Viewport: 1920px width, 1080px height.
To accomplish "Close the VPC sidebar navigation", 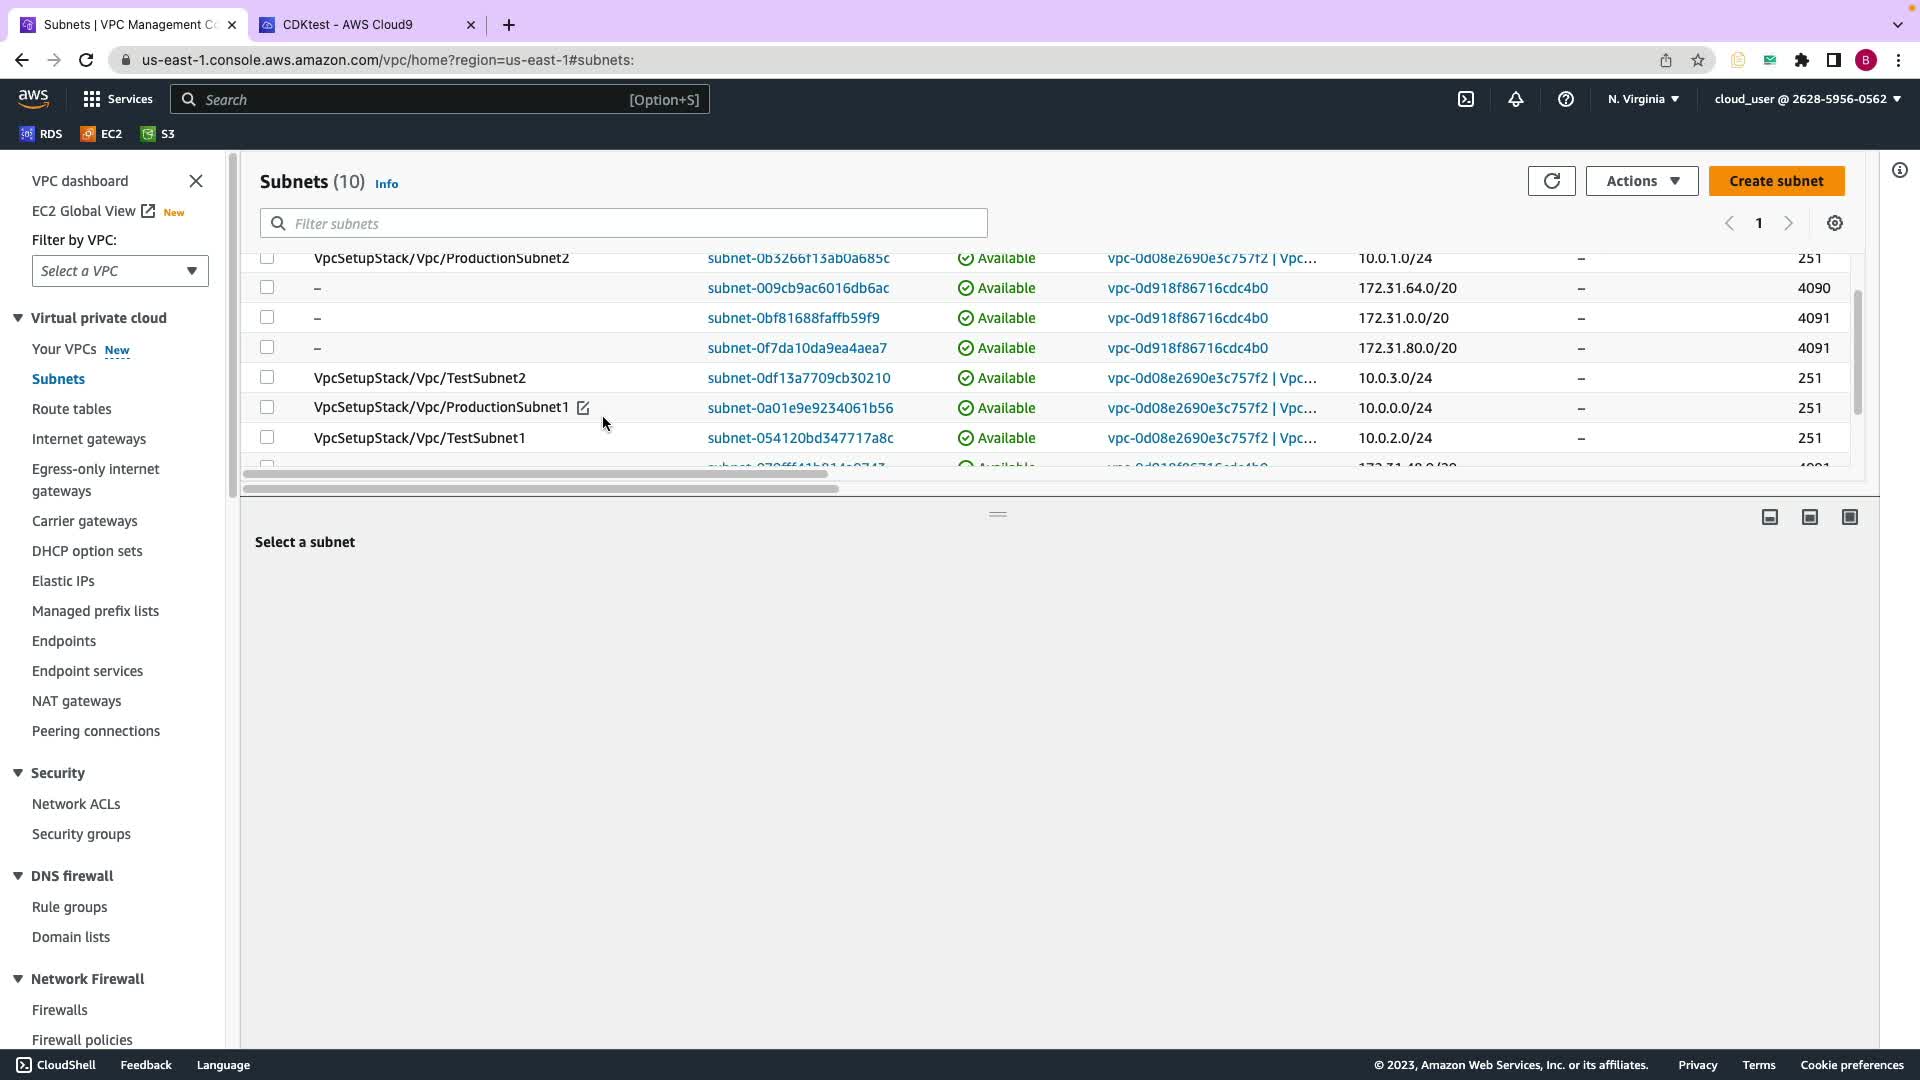I will [x=196, y=181].
